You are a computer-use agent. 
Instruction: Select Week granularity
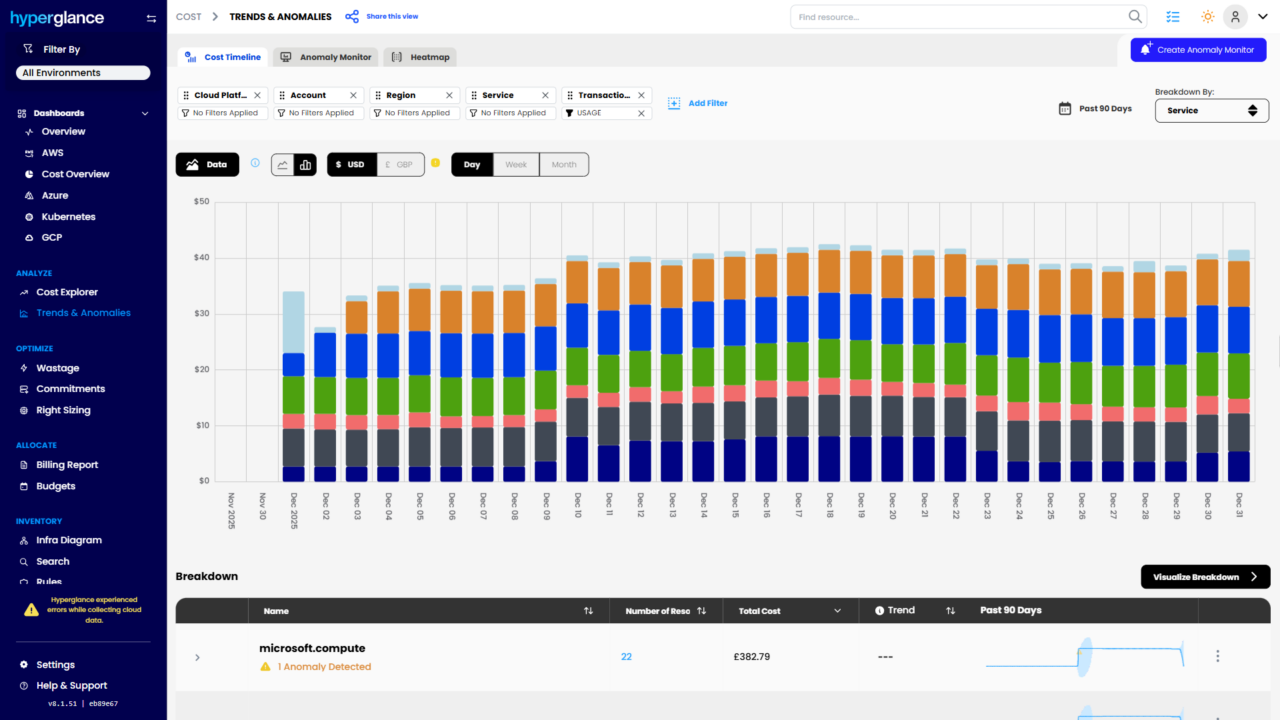pyautogui.click(x=516, y=165)
